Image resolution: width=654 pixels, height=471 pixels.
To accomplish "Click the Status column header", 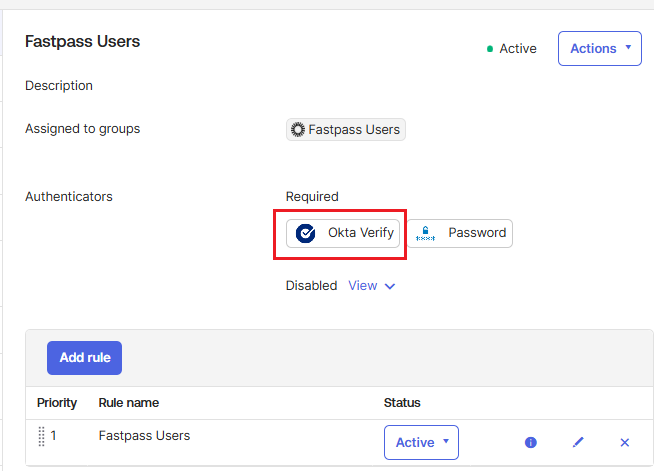I will tap(402, 403).
